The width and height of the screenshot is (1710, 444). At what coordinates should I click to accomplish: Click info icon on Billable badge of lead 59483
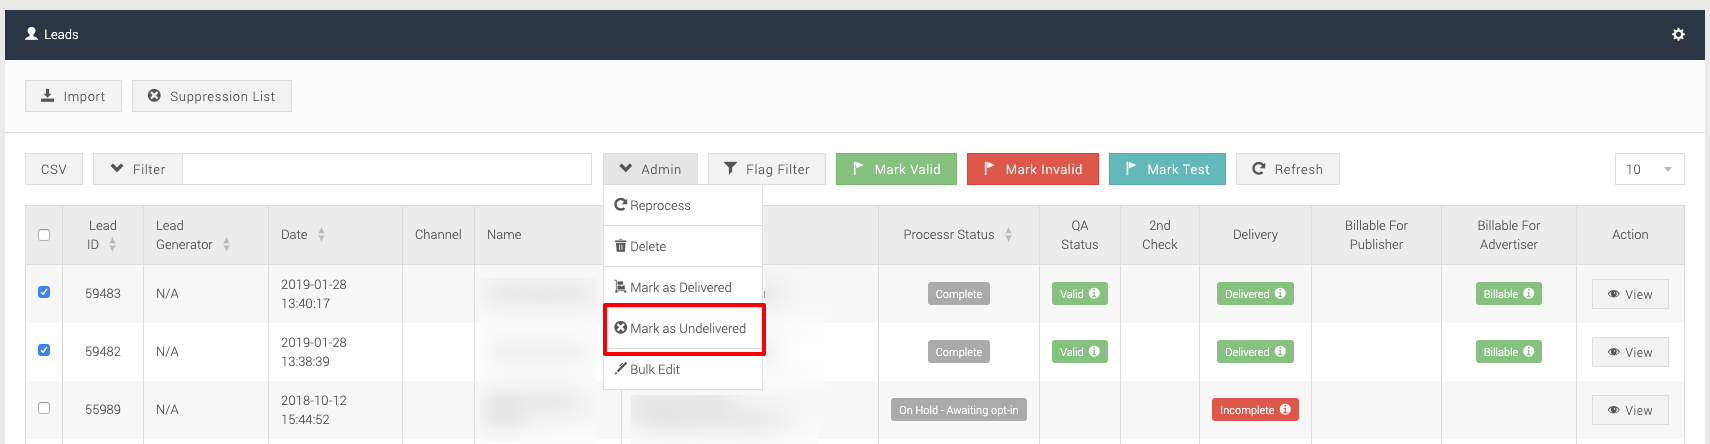(x=1528, y=293)
